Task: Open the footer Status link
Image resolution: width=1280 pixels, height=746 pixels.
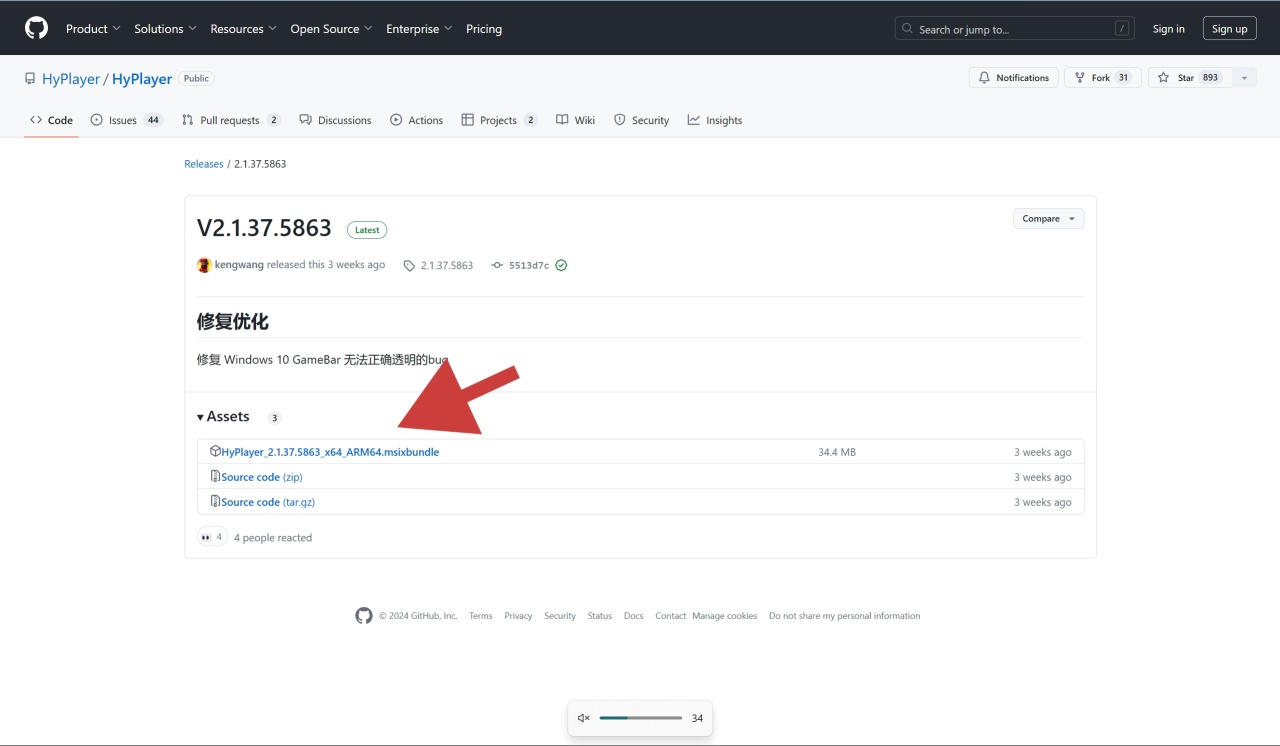Action: [600, 616]
